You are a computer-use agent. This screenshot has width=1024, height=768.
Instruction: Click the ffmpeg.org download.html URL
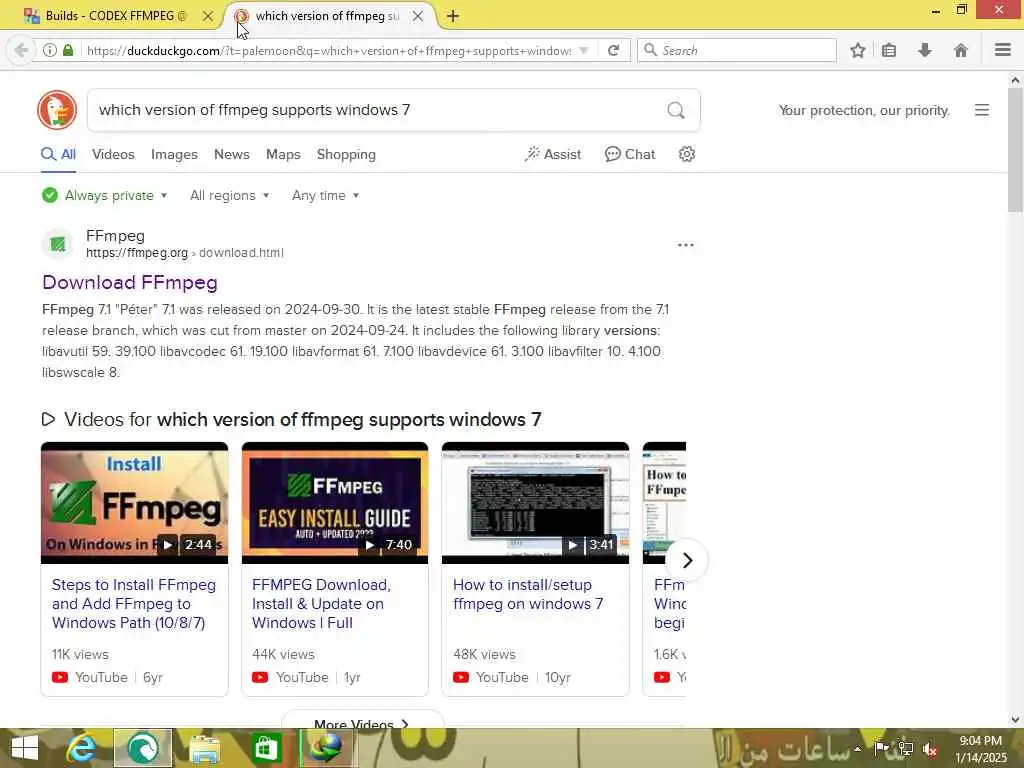click(185, 253)
